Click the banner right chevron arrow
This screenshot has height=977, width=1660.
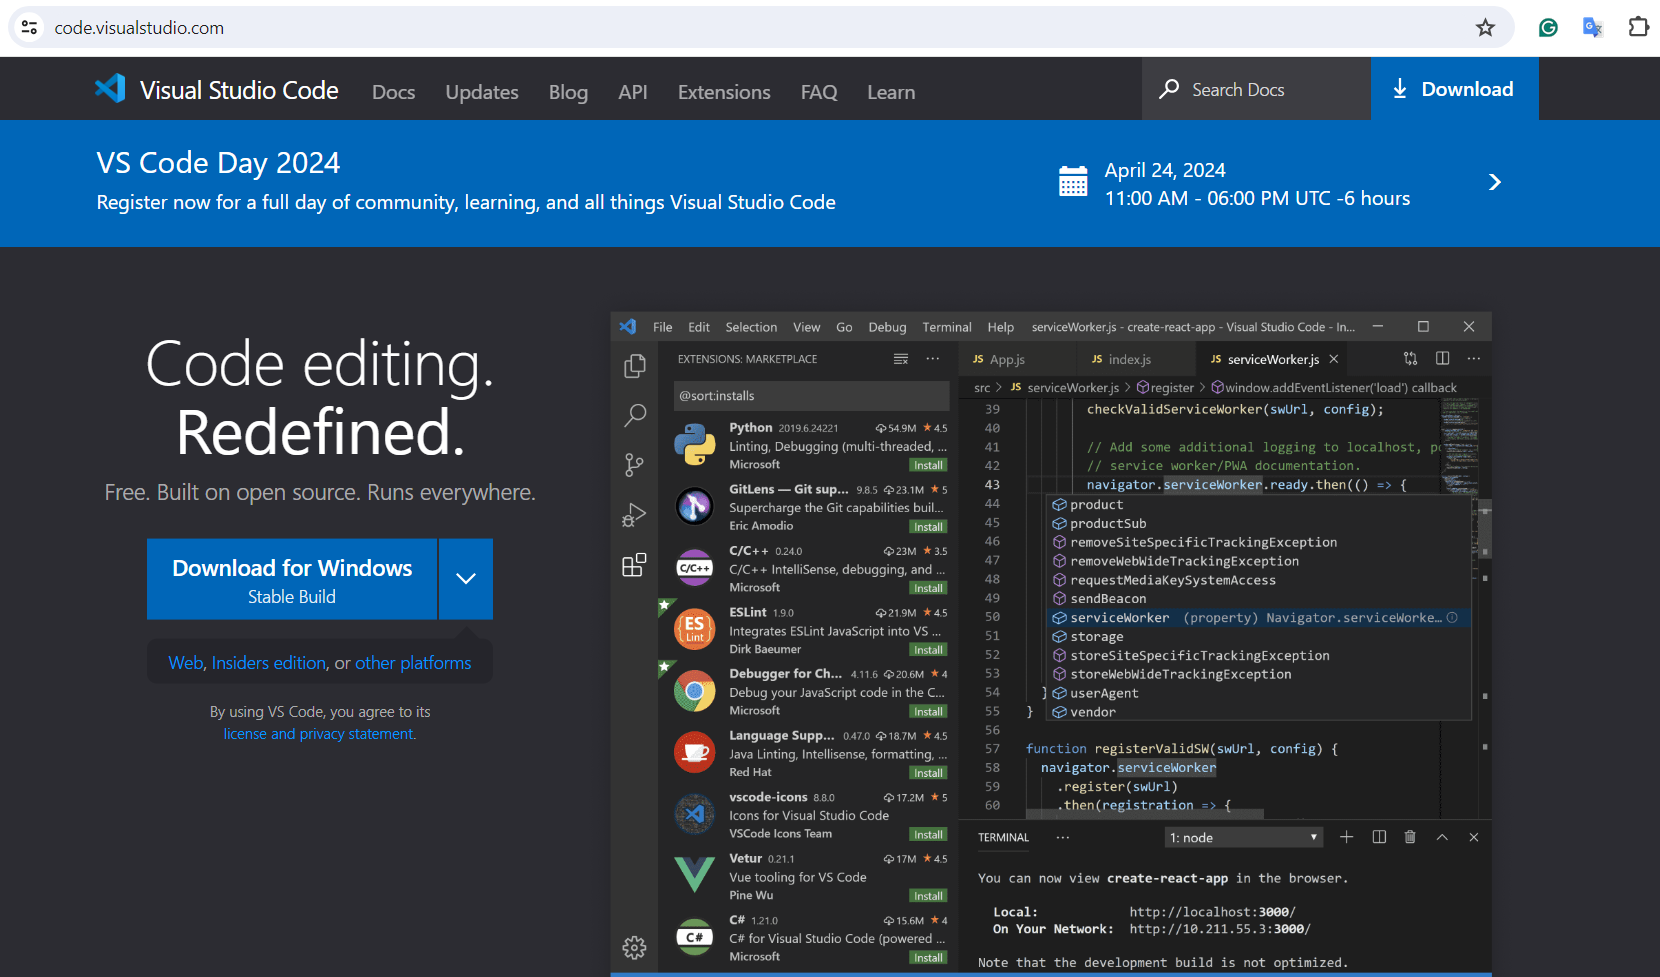(x=1495, y=182)
